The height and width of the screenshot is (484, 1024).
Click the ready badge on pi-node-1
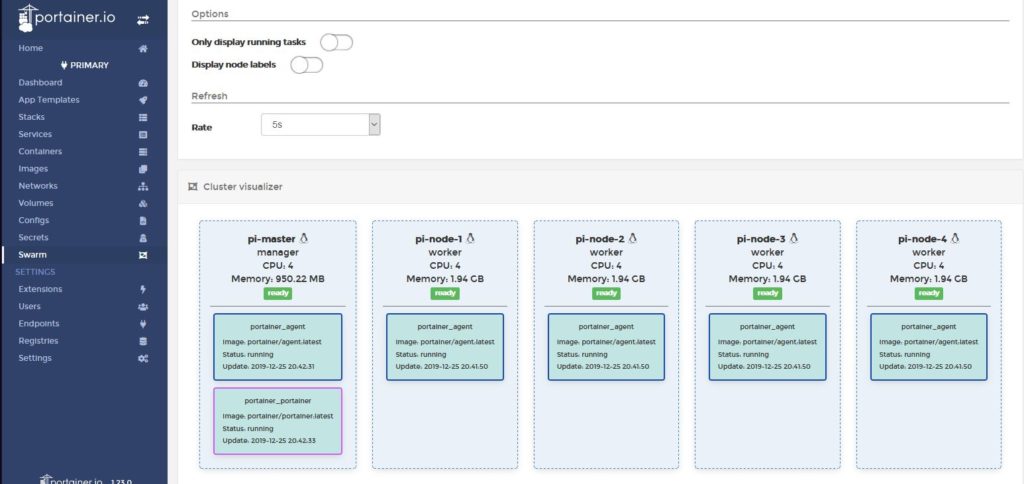(x=445, y=294)
